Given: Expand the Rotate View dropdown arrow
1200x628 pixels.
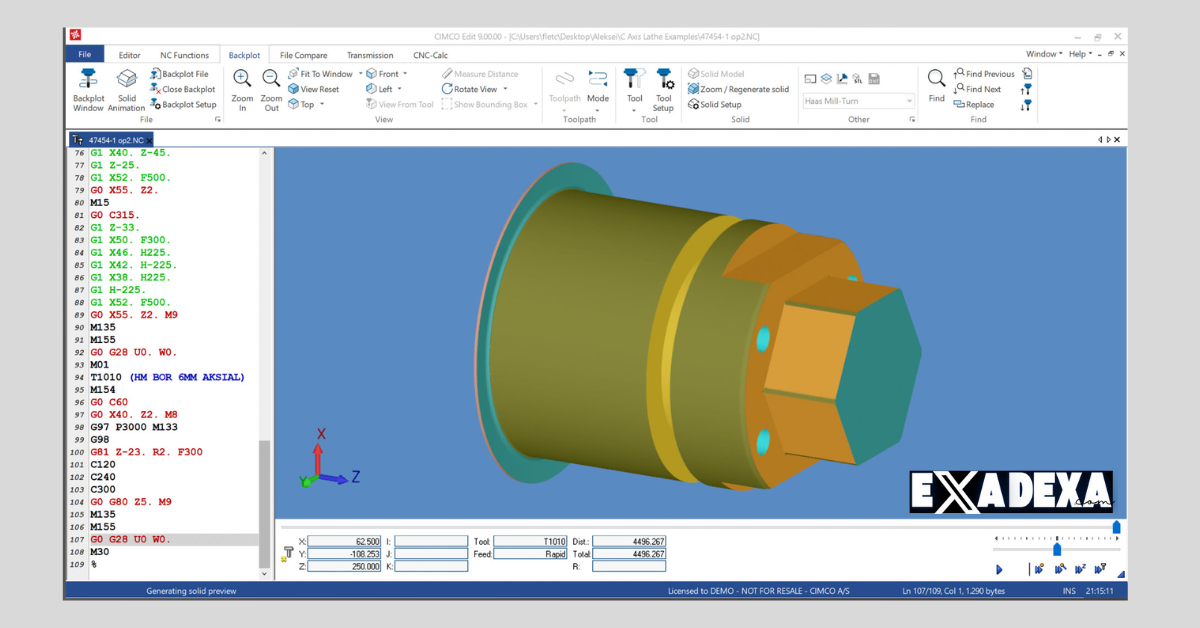Looking at the screenshot, I should coord(505,89).
